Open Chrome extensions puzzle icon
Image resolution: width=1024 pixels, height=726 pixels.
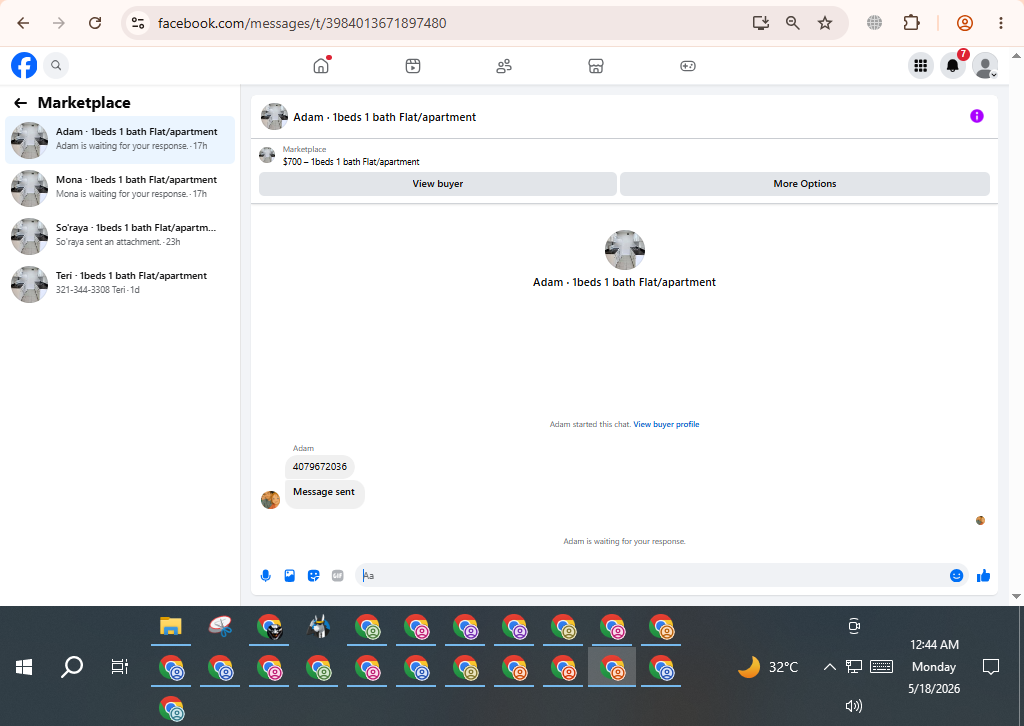[911, 24]
